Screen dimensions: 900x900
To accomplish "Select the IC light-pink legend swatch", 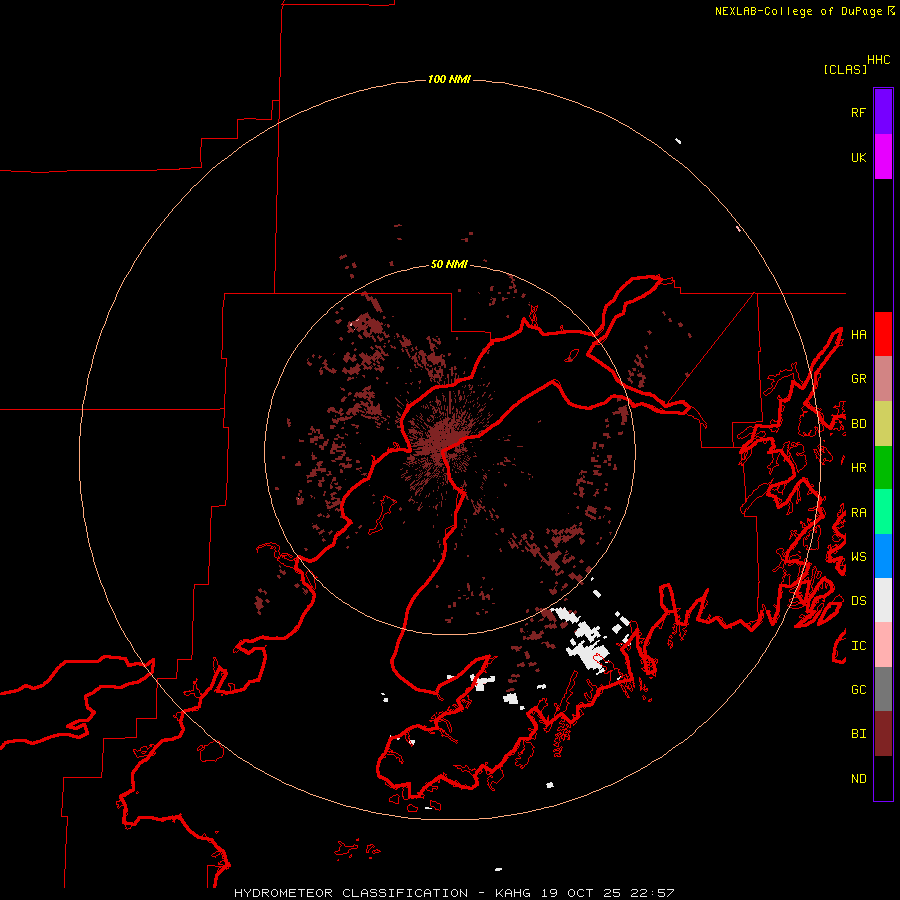I will pos(883,645).
